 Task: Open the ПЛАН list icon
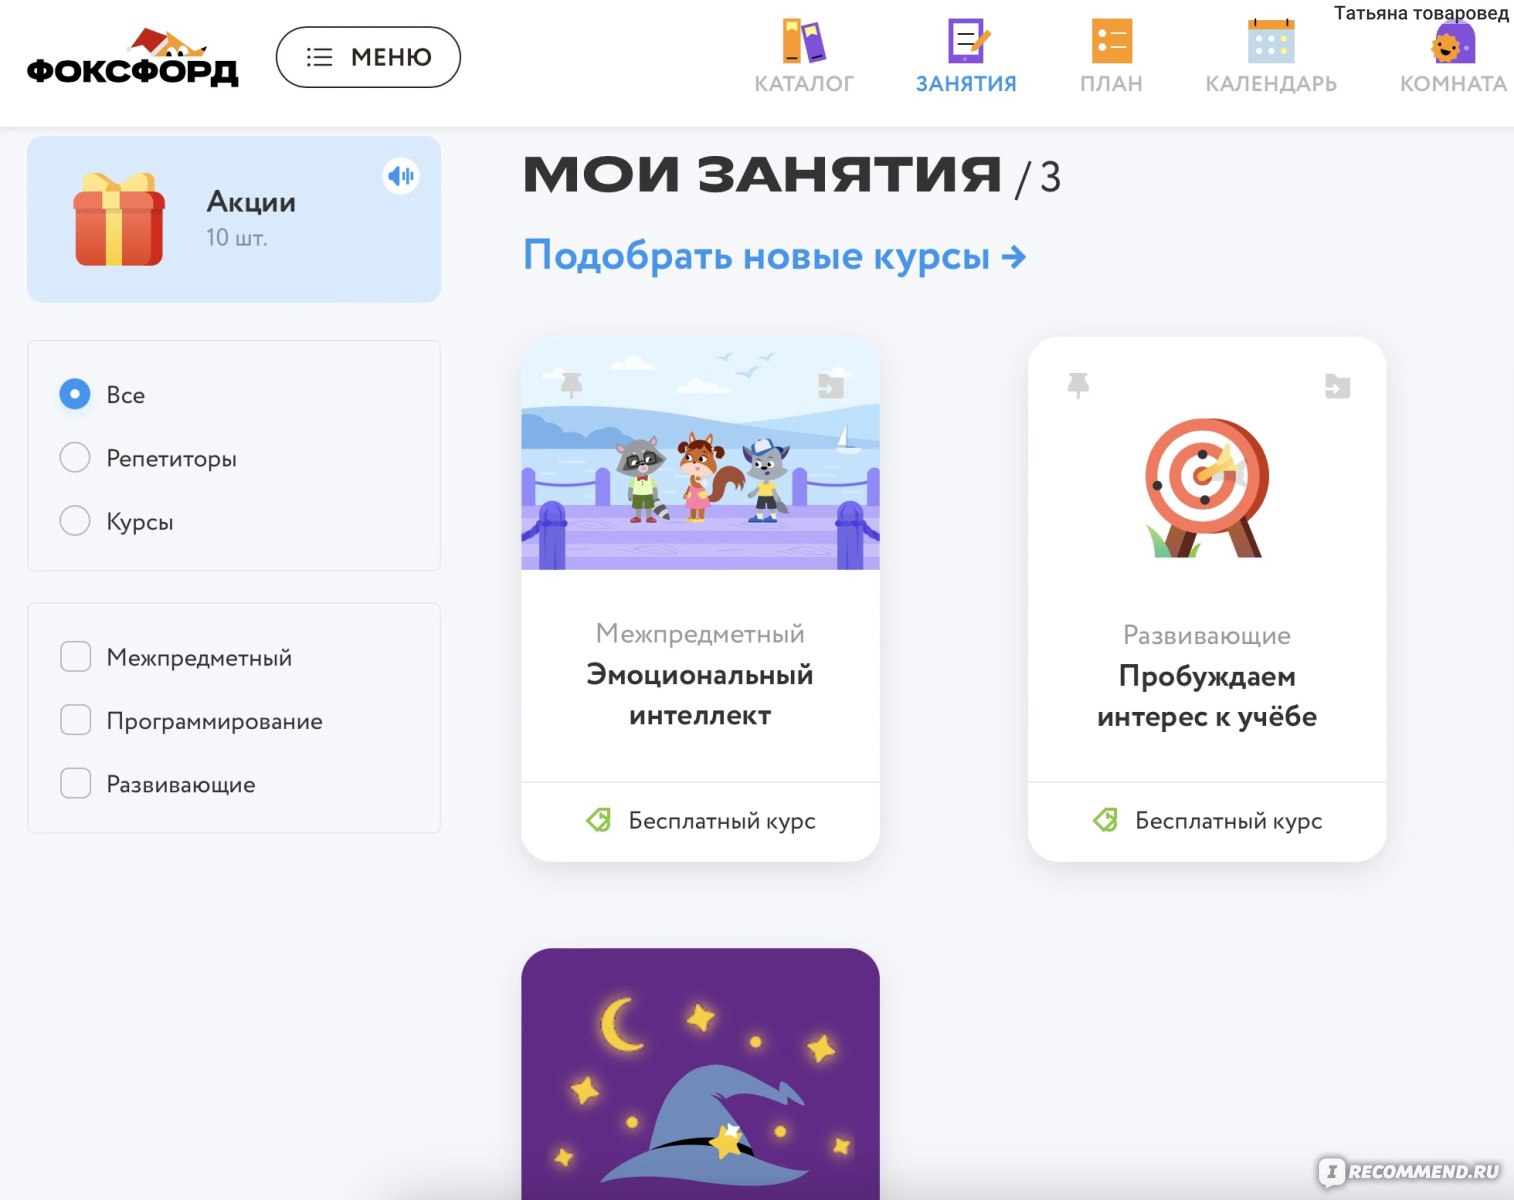1111,41
